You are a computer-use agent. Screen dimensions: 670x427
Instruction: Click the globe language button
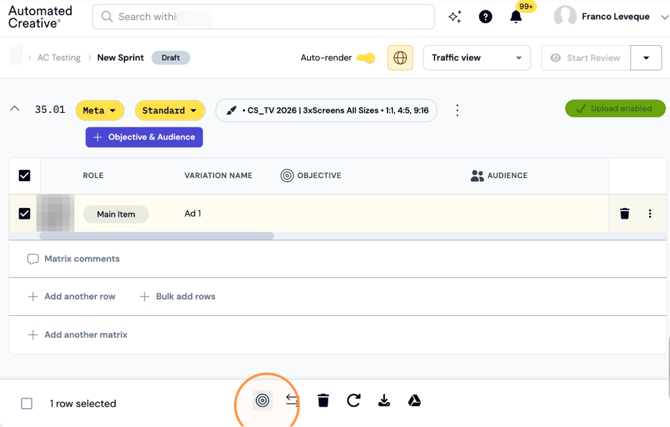tap(400, 58)
